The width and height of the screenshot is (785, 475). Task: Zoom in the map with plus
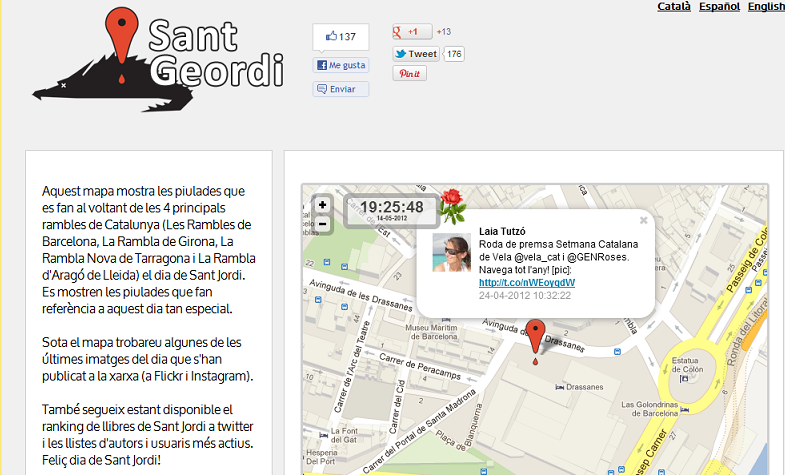322,205
